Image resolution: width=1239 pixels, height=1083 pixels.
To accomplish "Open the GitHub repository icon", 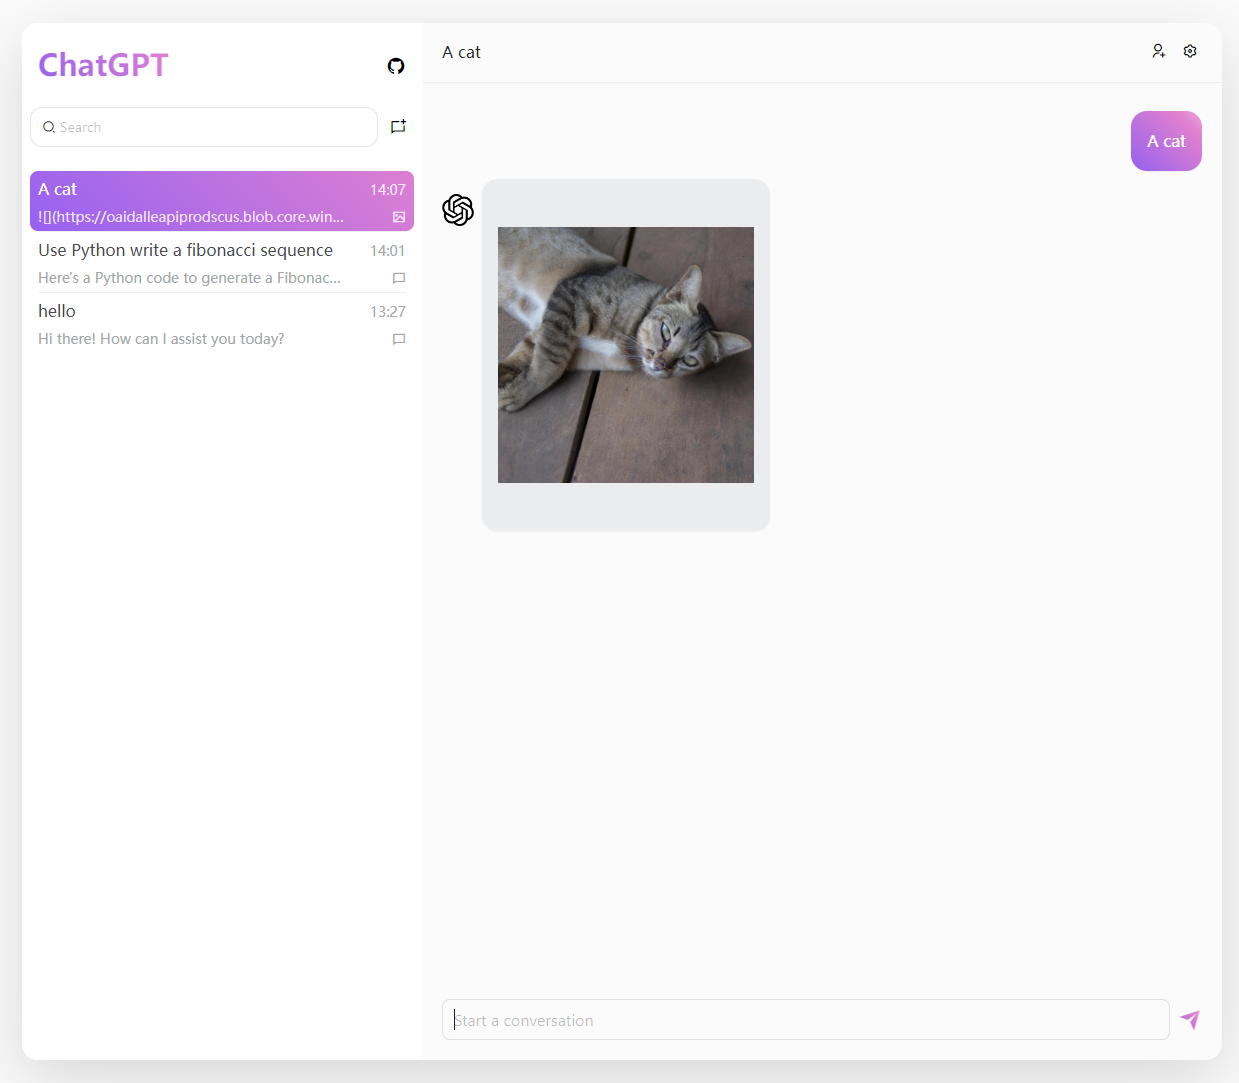I will pyautogui.click(x=396, y=66).
